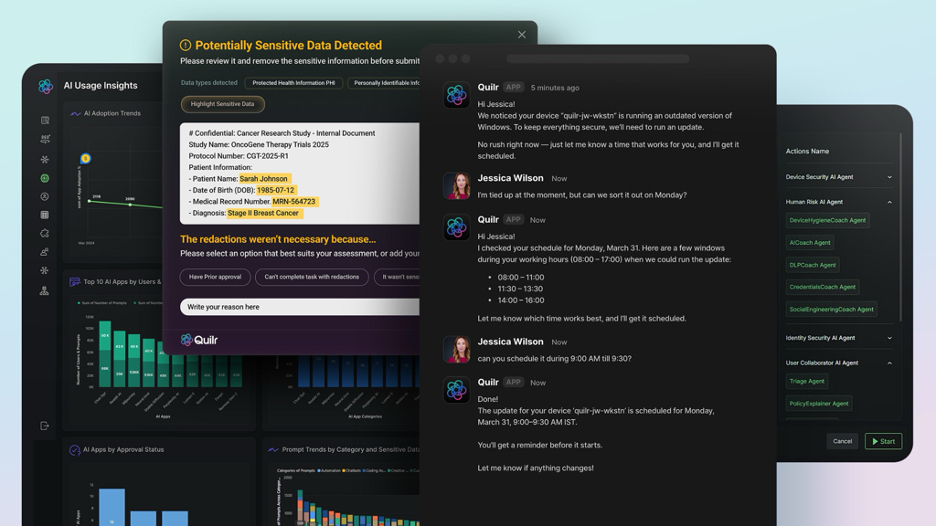Click the table grid sidebar icon
The image size is (936, 526).
[x=45, y=215]
